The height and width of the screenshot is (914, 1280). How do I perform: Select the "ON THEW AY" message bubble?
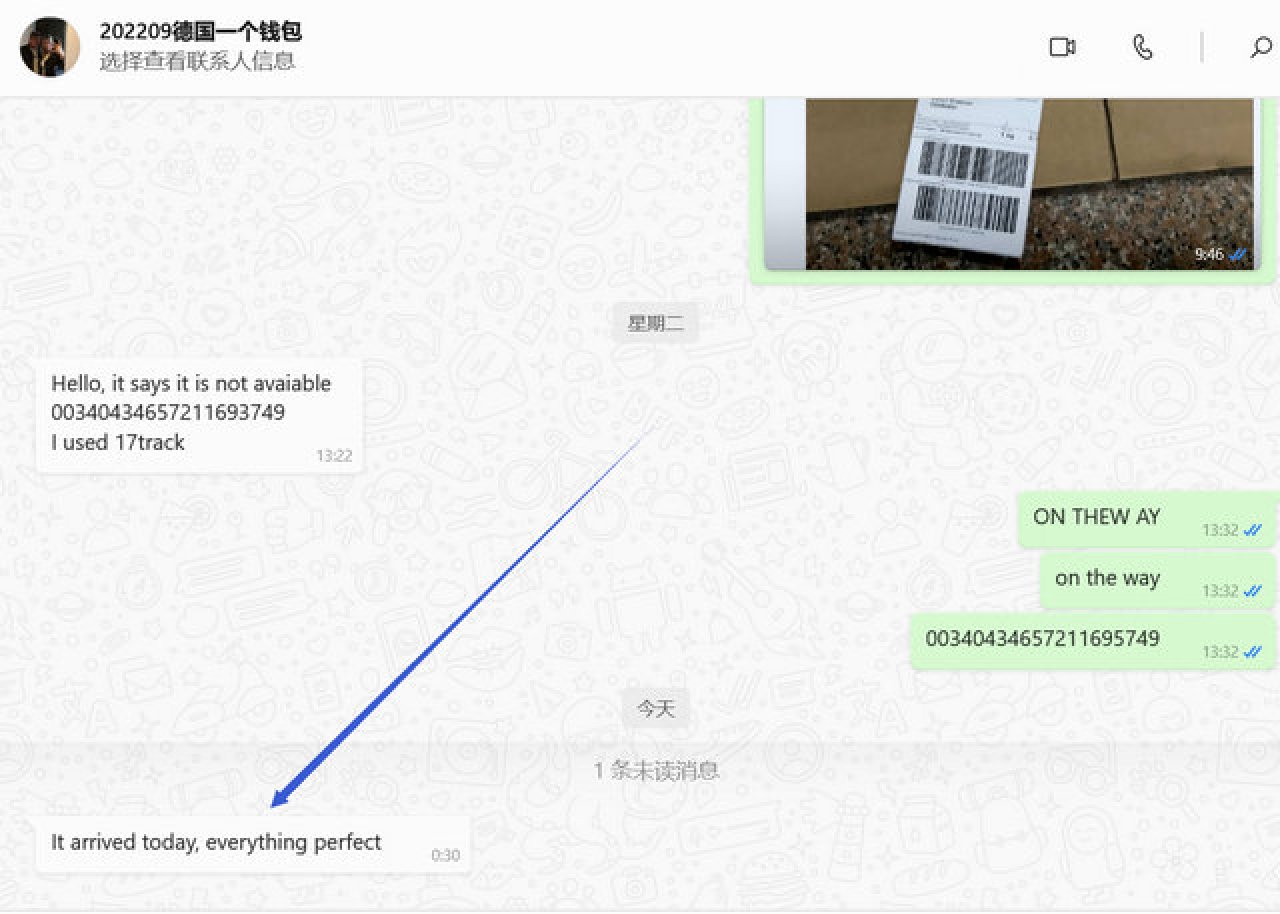(1147, 519)
